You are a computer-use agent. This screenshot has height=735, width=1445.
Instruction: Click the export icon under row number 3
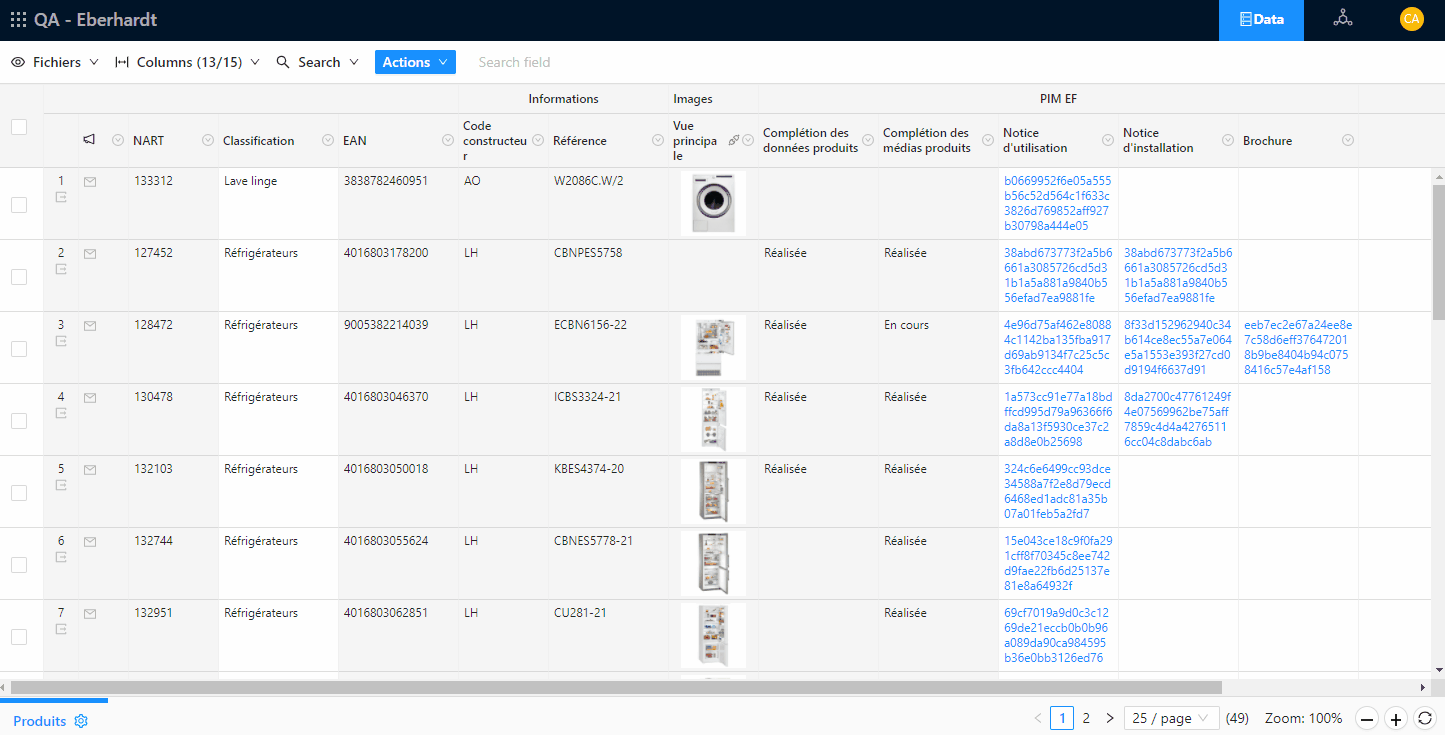click(60, 341)
